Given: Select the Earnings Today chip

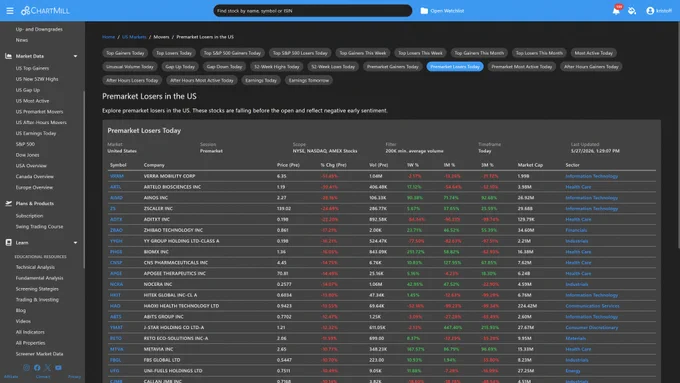Looking at the screenshot, I should pos(261,80).
